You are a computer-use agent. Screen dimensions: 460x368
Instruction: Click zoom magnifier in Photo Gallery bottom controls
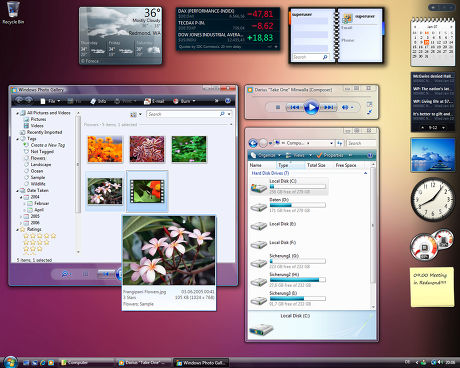(x=65, y=274)
